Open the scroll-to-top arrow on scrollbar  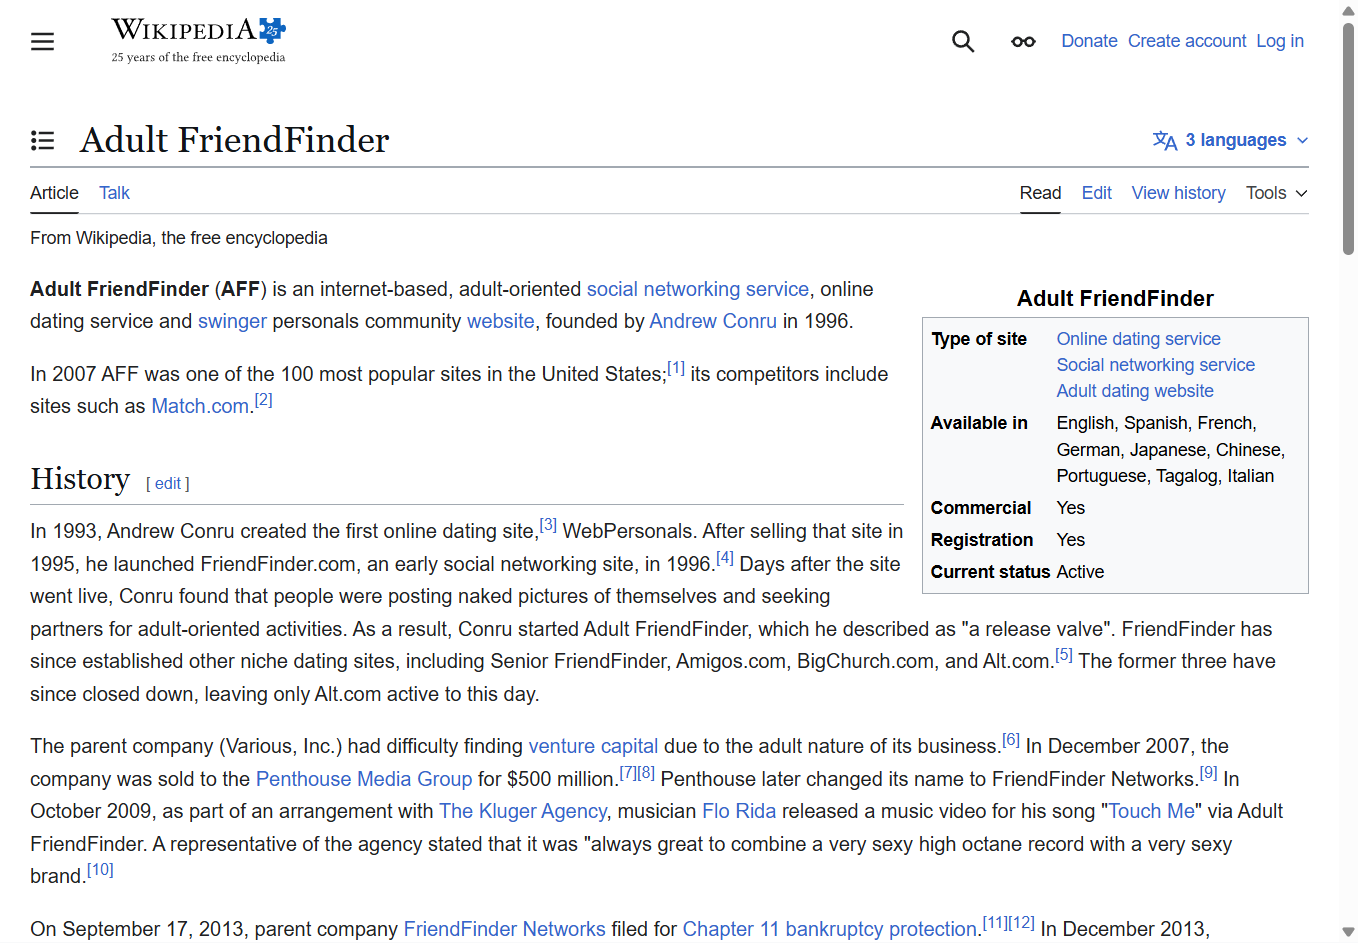pyautogui.click(x=1348, y=12)
